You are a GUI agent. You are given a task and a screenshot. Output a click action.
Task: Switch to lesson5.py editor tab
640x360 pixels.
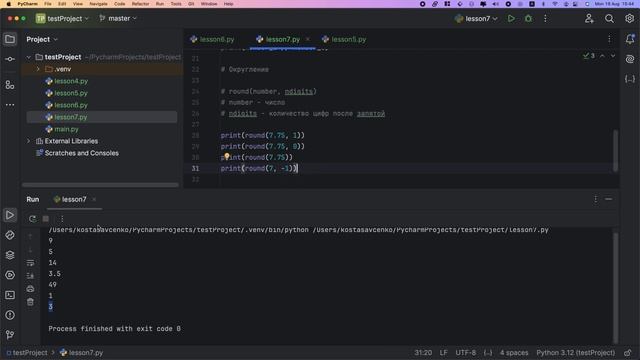[x=344, y=40]
